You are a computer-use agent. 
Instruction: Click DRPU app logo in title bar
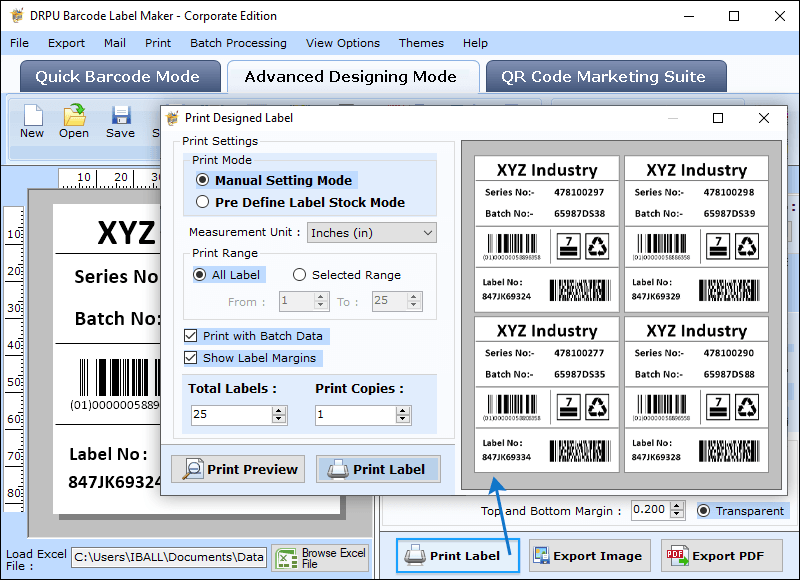17,15
